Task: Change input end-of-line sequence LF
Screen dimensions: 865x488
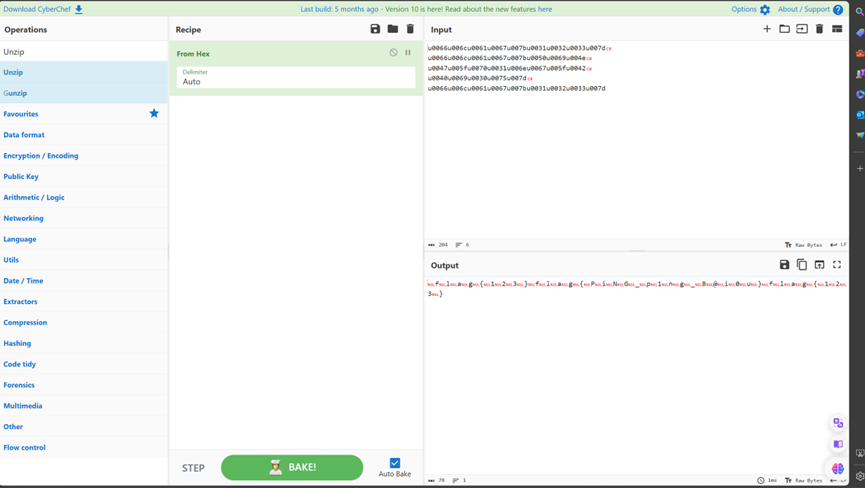Action: click(839, 245)
